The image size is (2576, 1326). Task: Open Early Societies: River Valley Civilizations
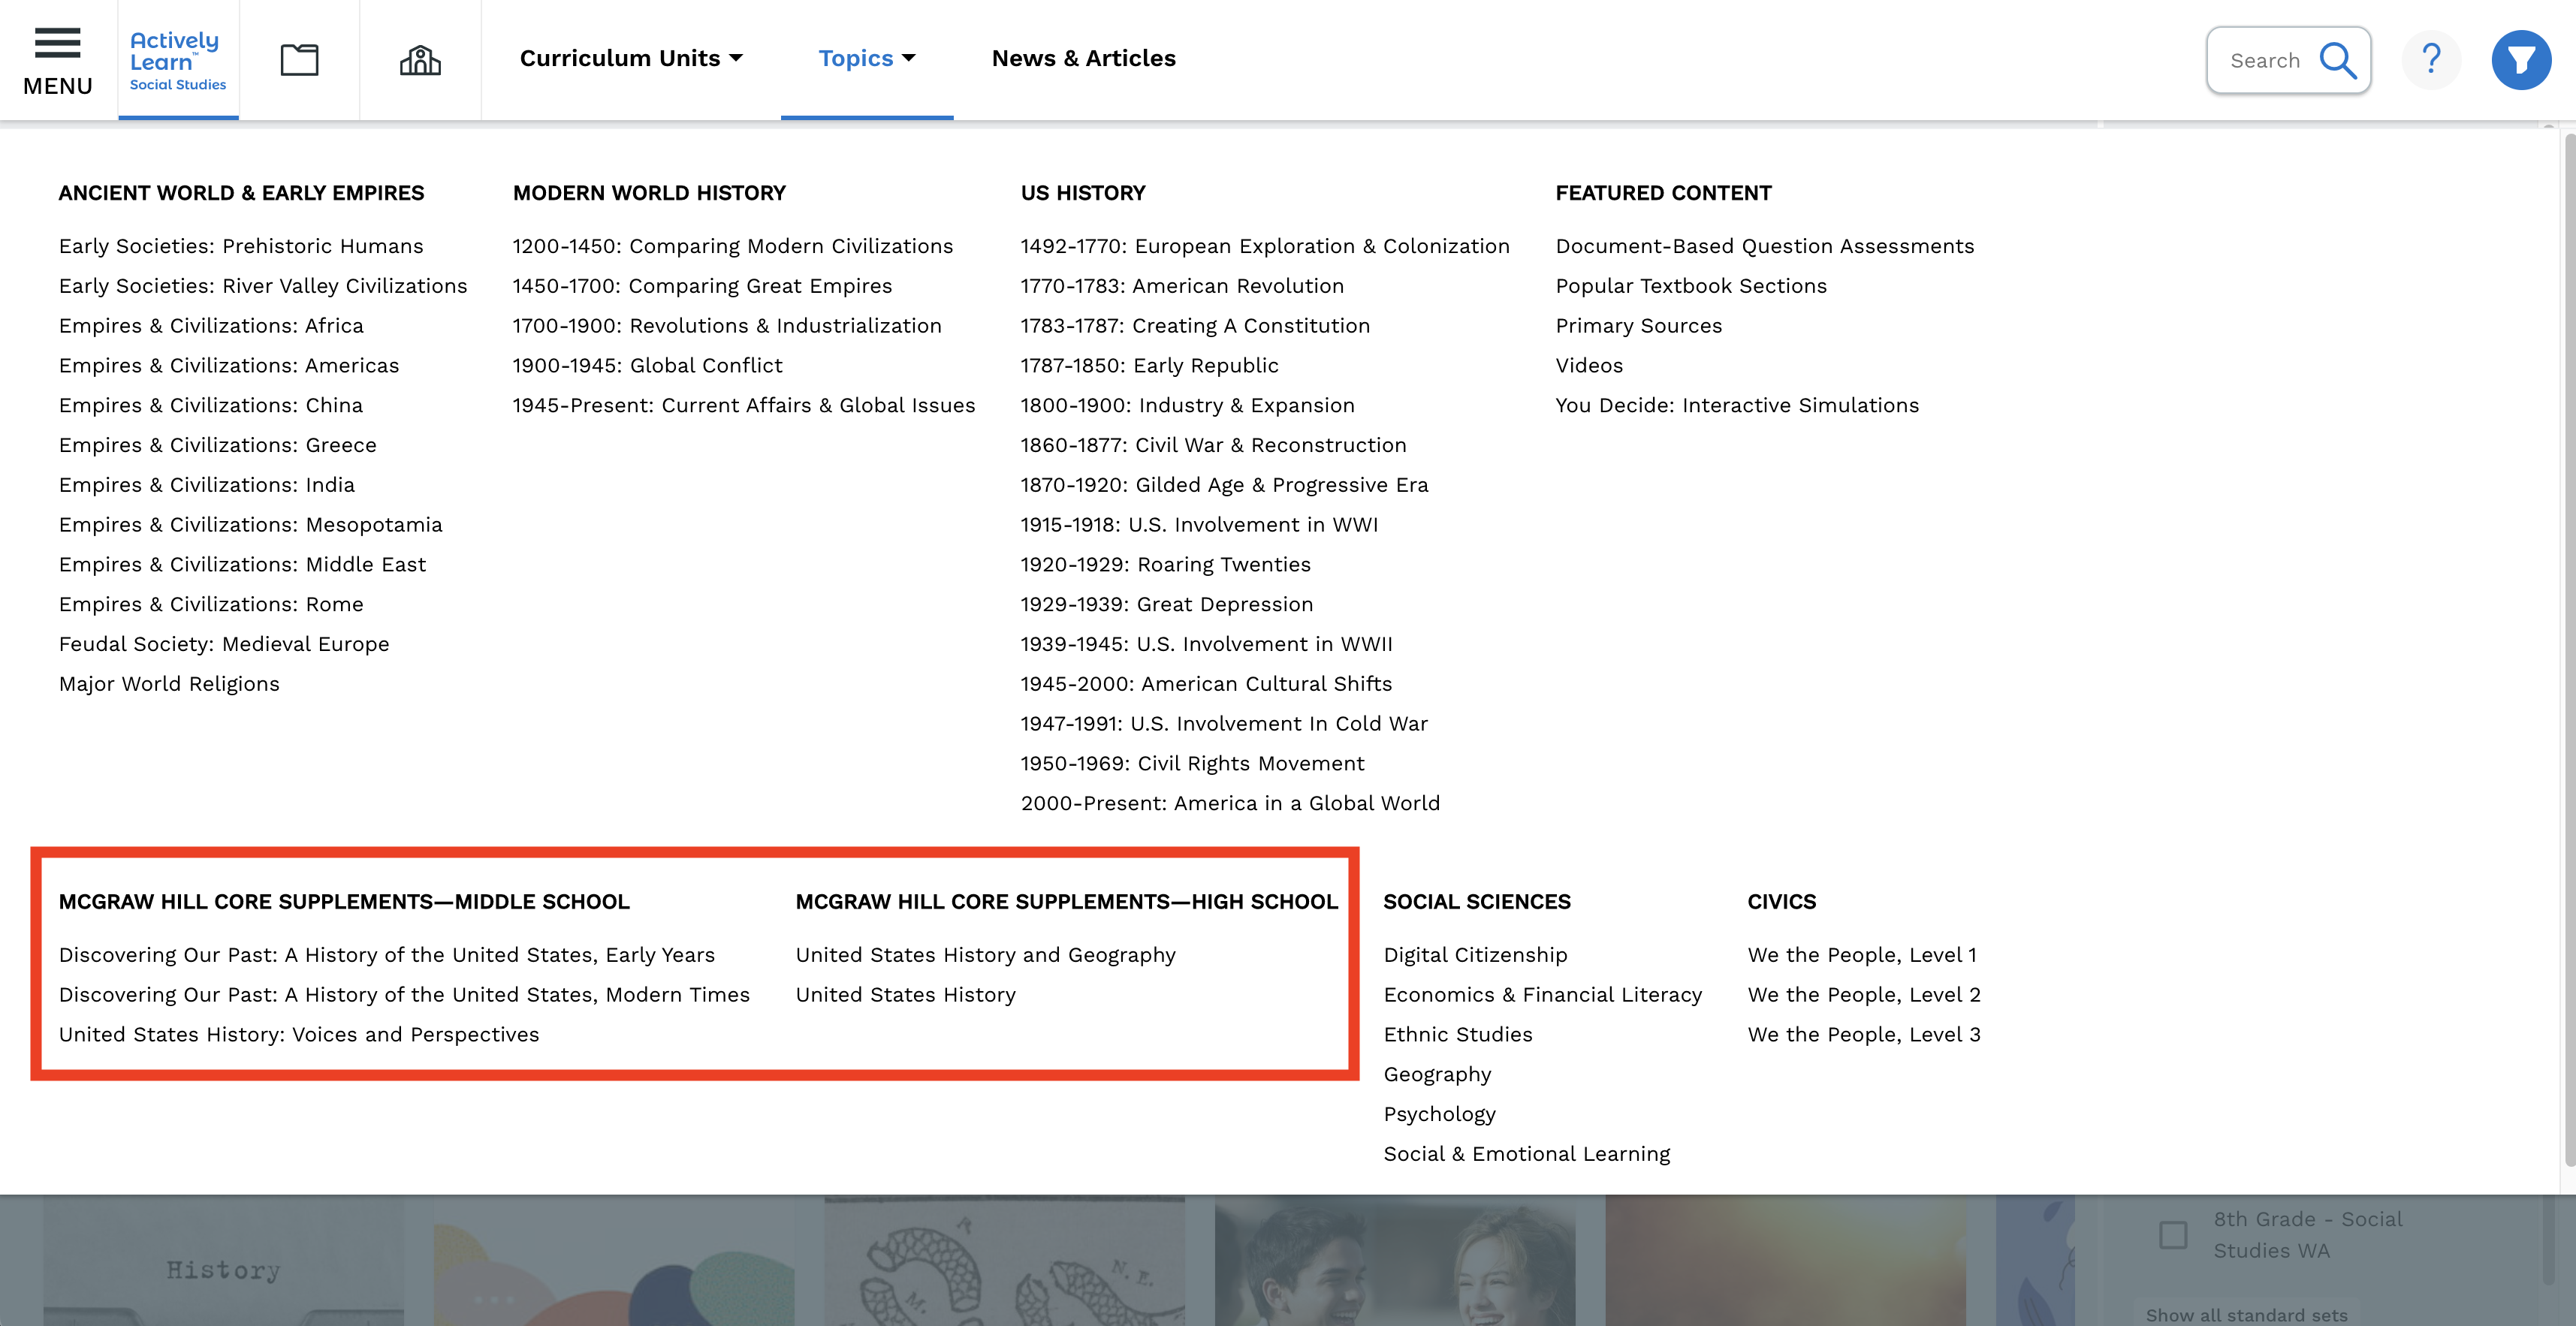pos(263,286)
